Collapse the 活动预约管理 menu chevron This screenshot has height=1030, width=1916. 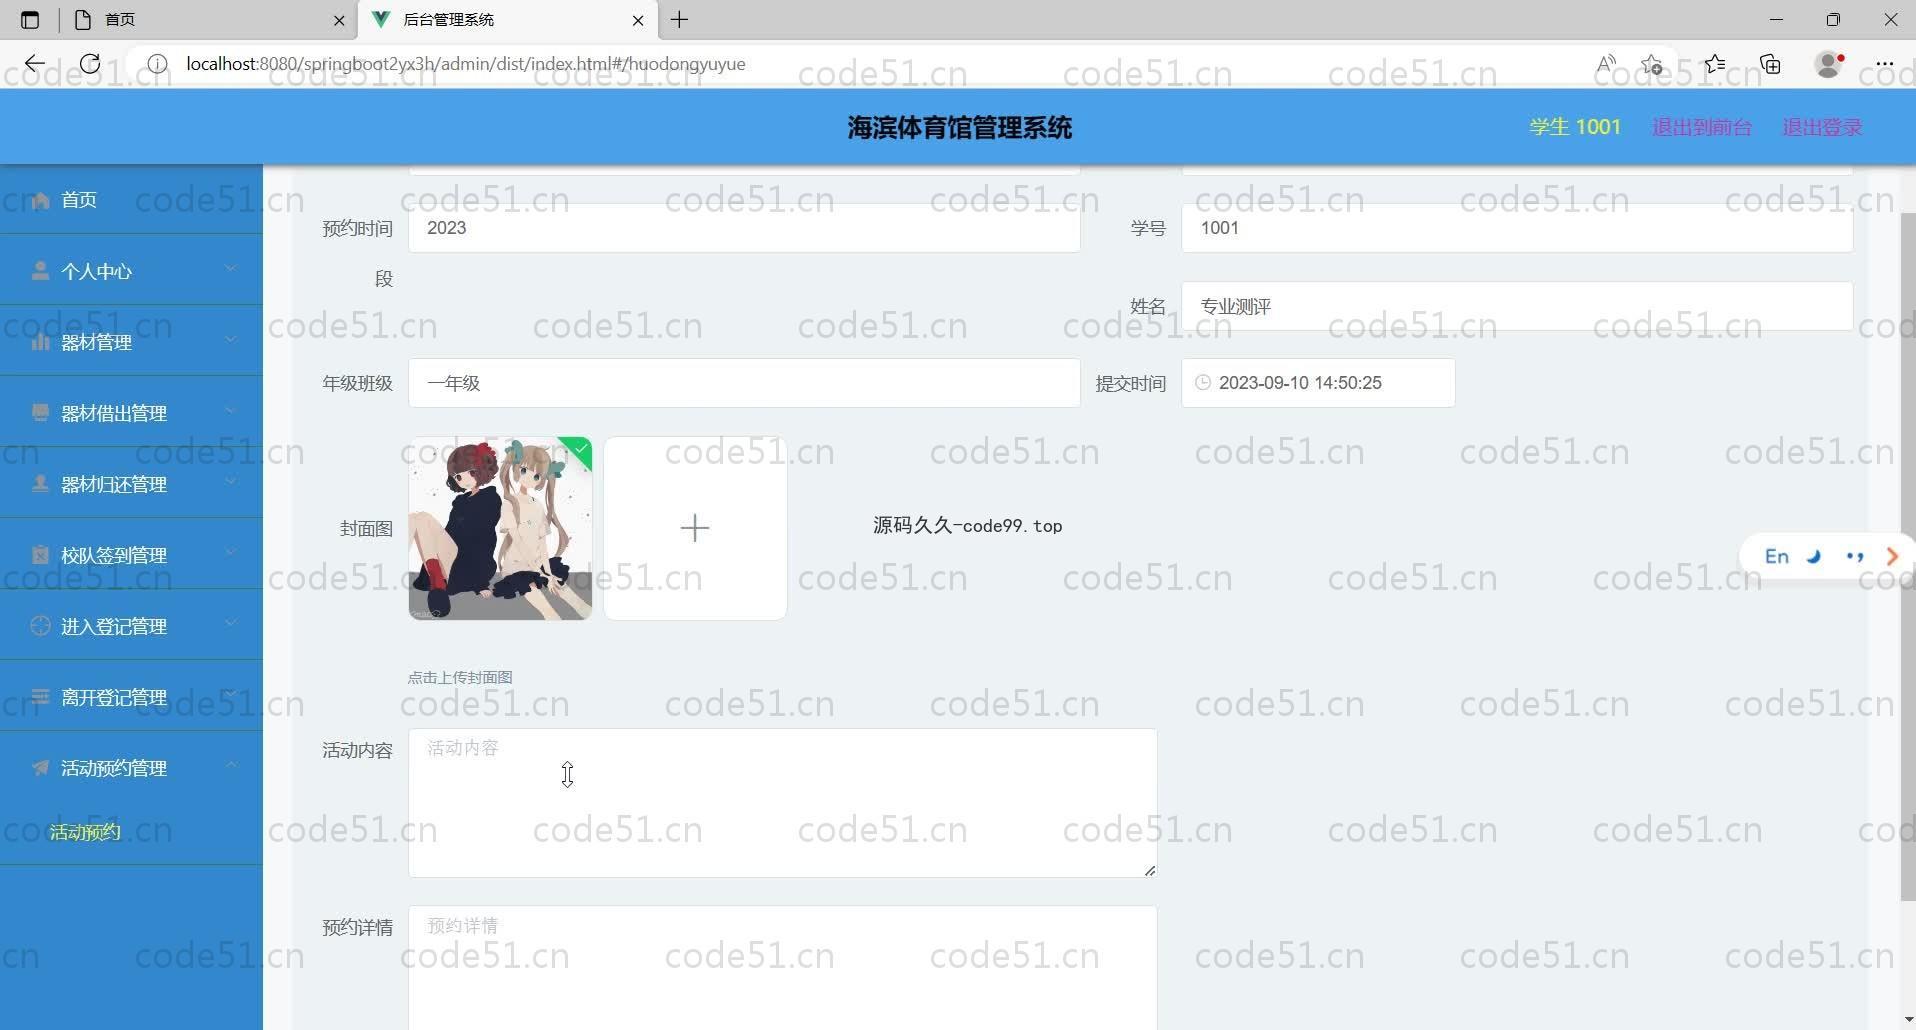pos(231,765)
